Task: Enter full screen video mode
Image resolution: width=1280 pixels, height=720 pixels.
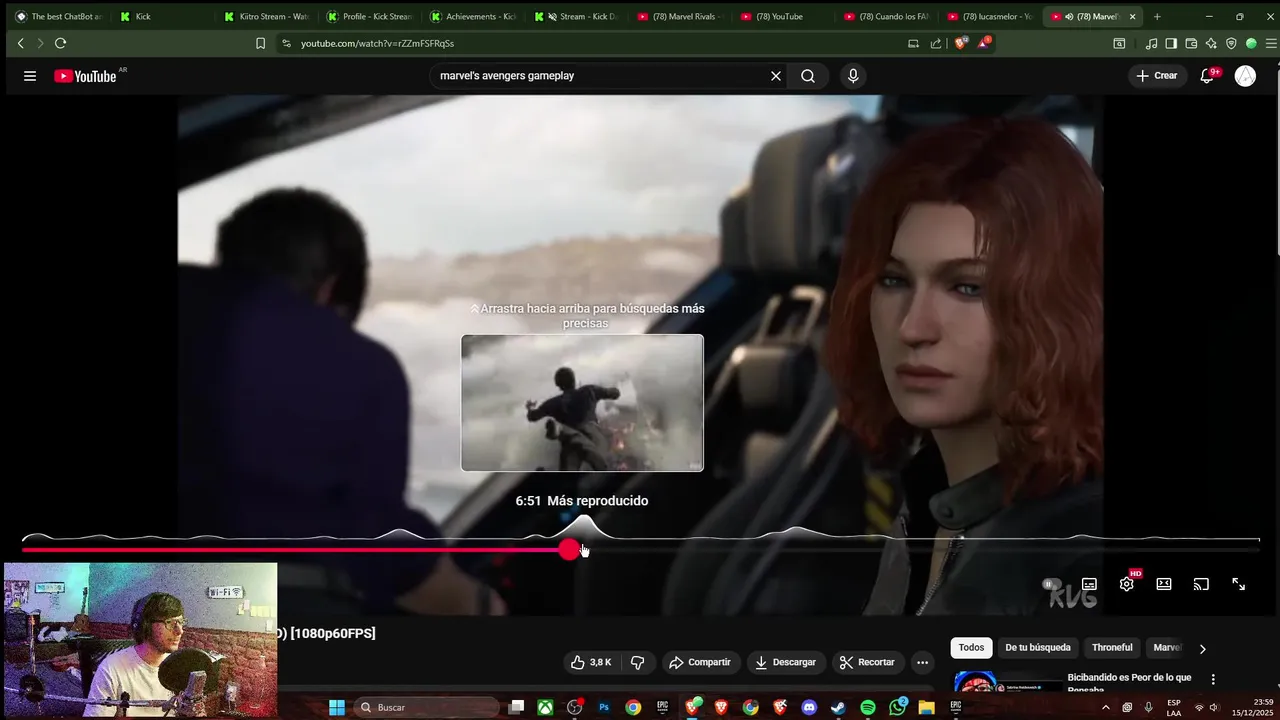Action: pos(1238,584)
